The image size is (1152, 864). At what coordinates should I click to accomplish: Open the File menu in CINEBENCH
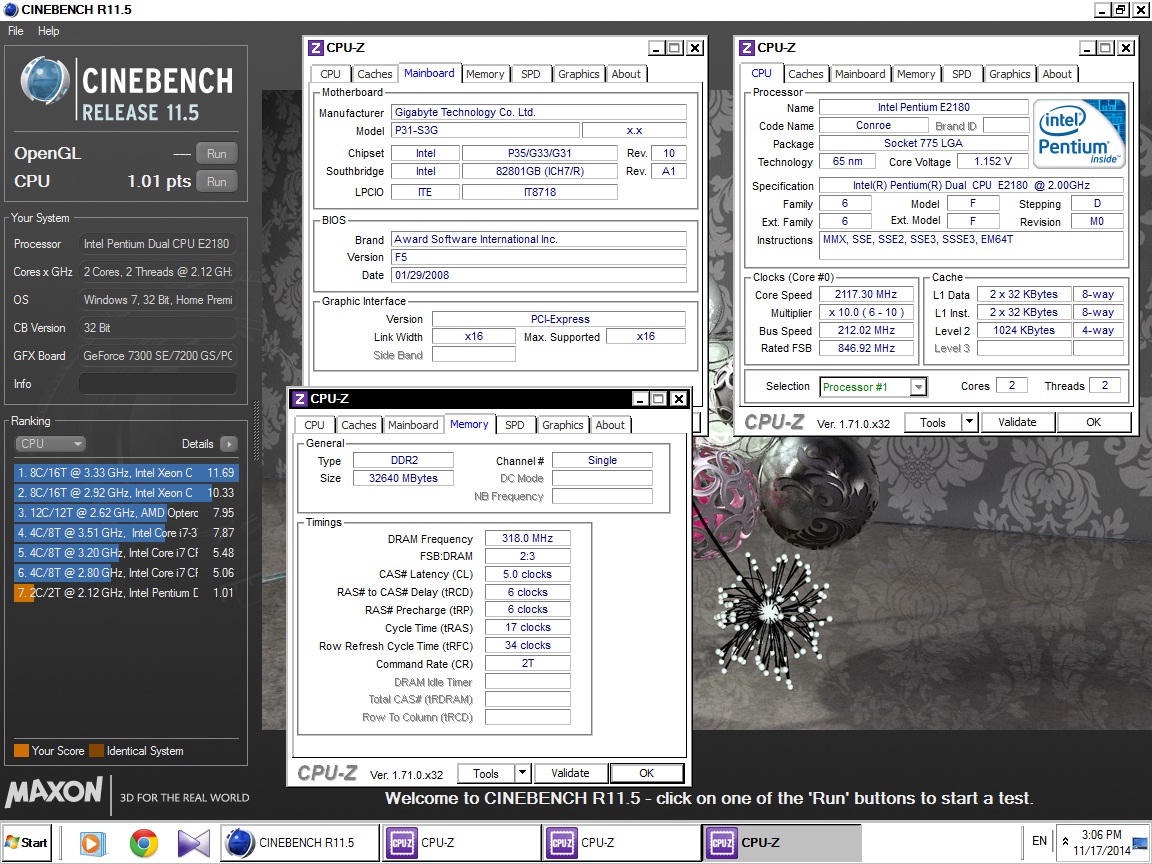pyautogui.click(x=15, y=31)
